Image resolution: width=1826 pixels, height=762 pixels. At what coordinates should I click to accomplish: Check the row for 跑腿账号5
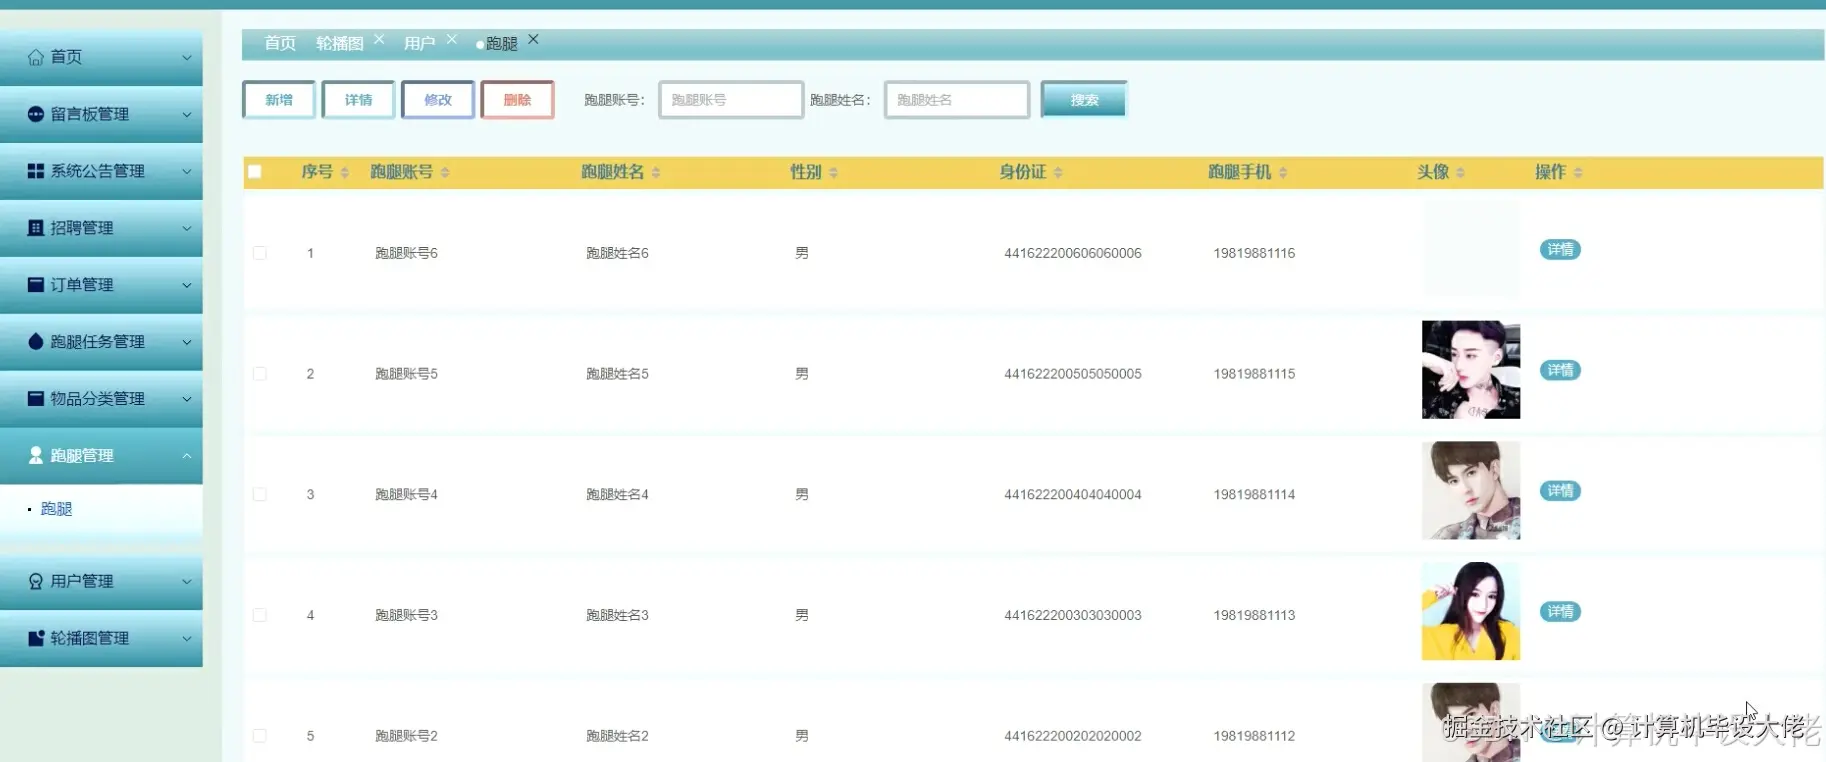[x=260, y=374]
